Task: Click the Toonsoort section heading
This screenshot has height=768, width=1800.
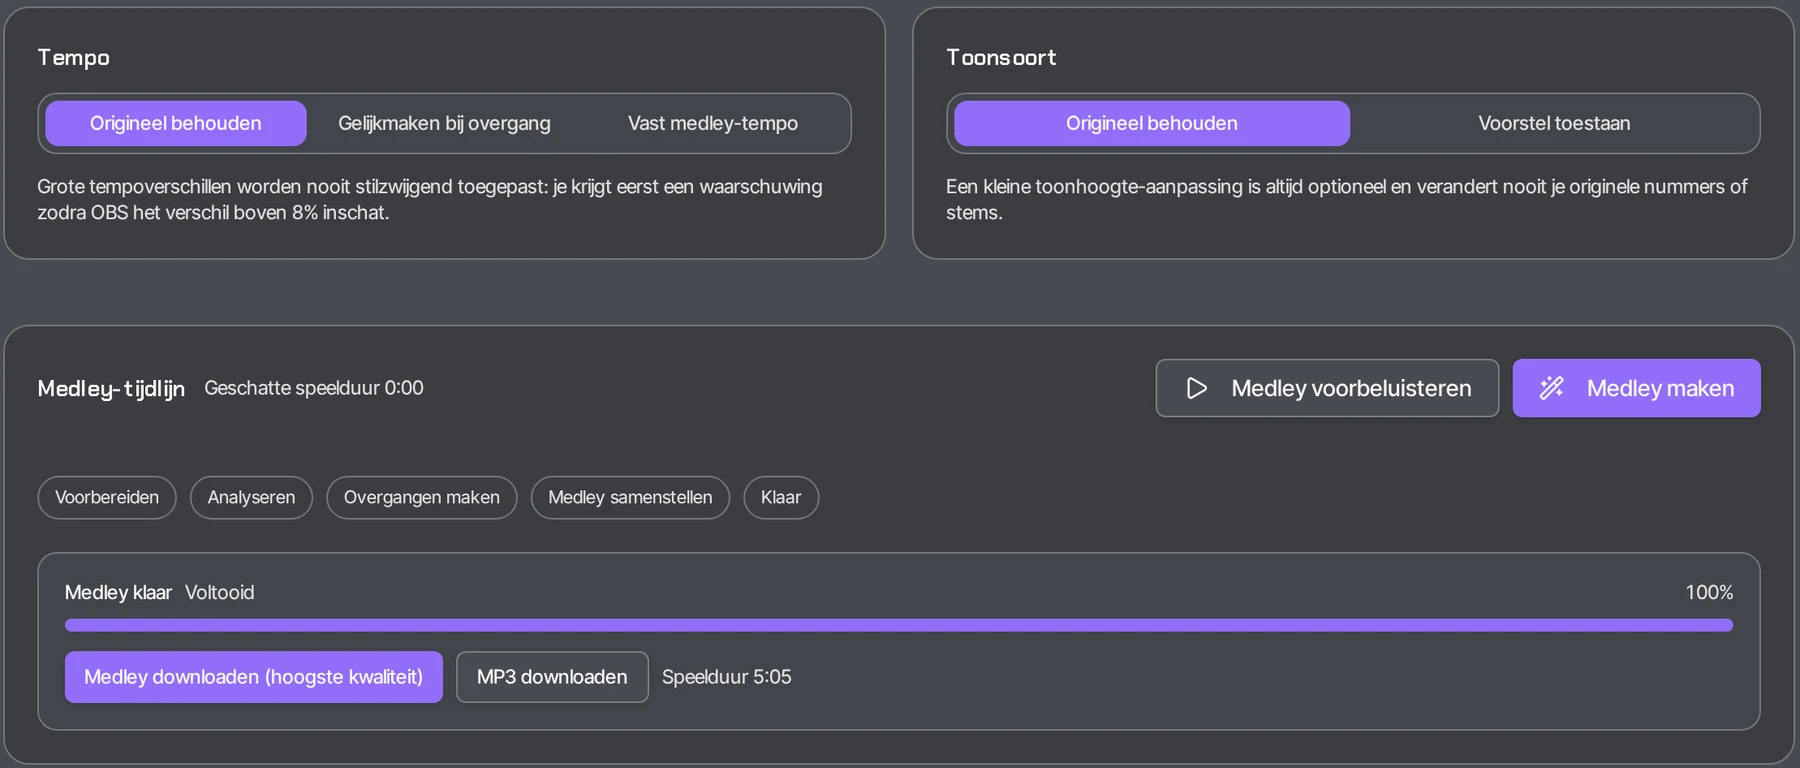Action: [x=1001, y=58]
